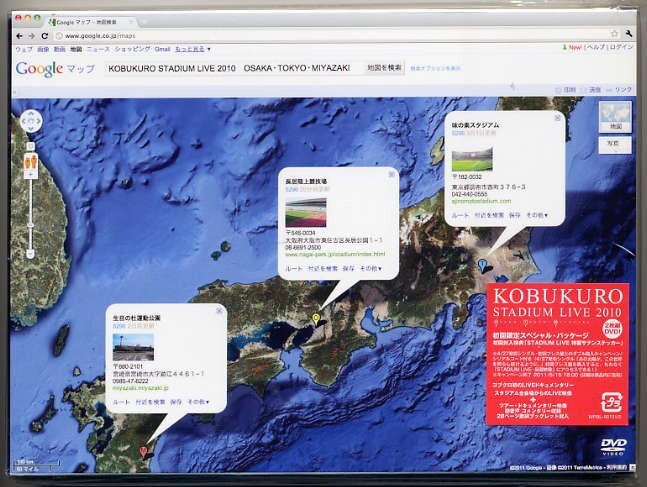Click ルート in the 味の素スタジアム bubble

point(460,215)
